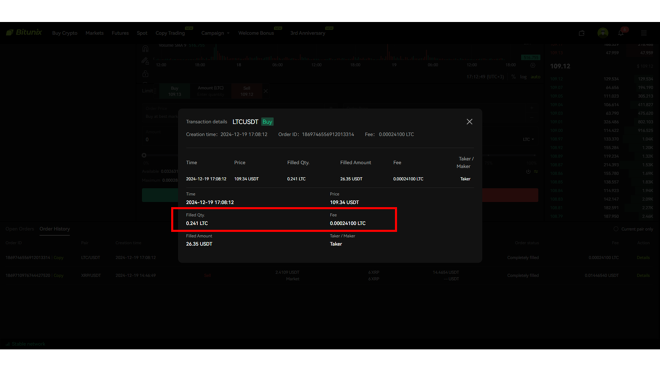Close the Transaction details dialog
This screenshot has width=660, height=371.
(469, 122)
